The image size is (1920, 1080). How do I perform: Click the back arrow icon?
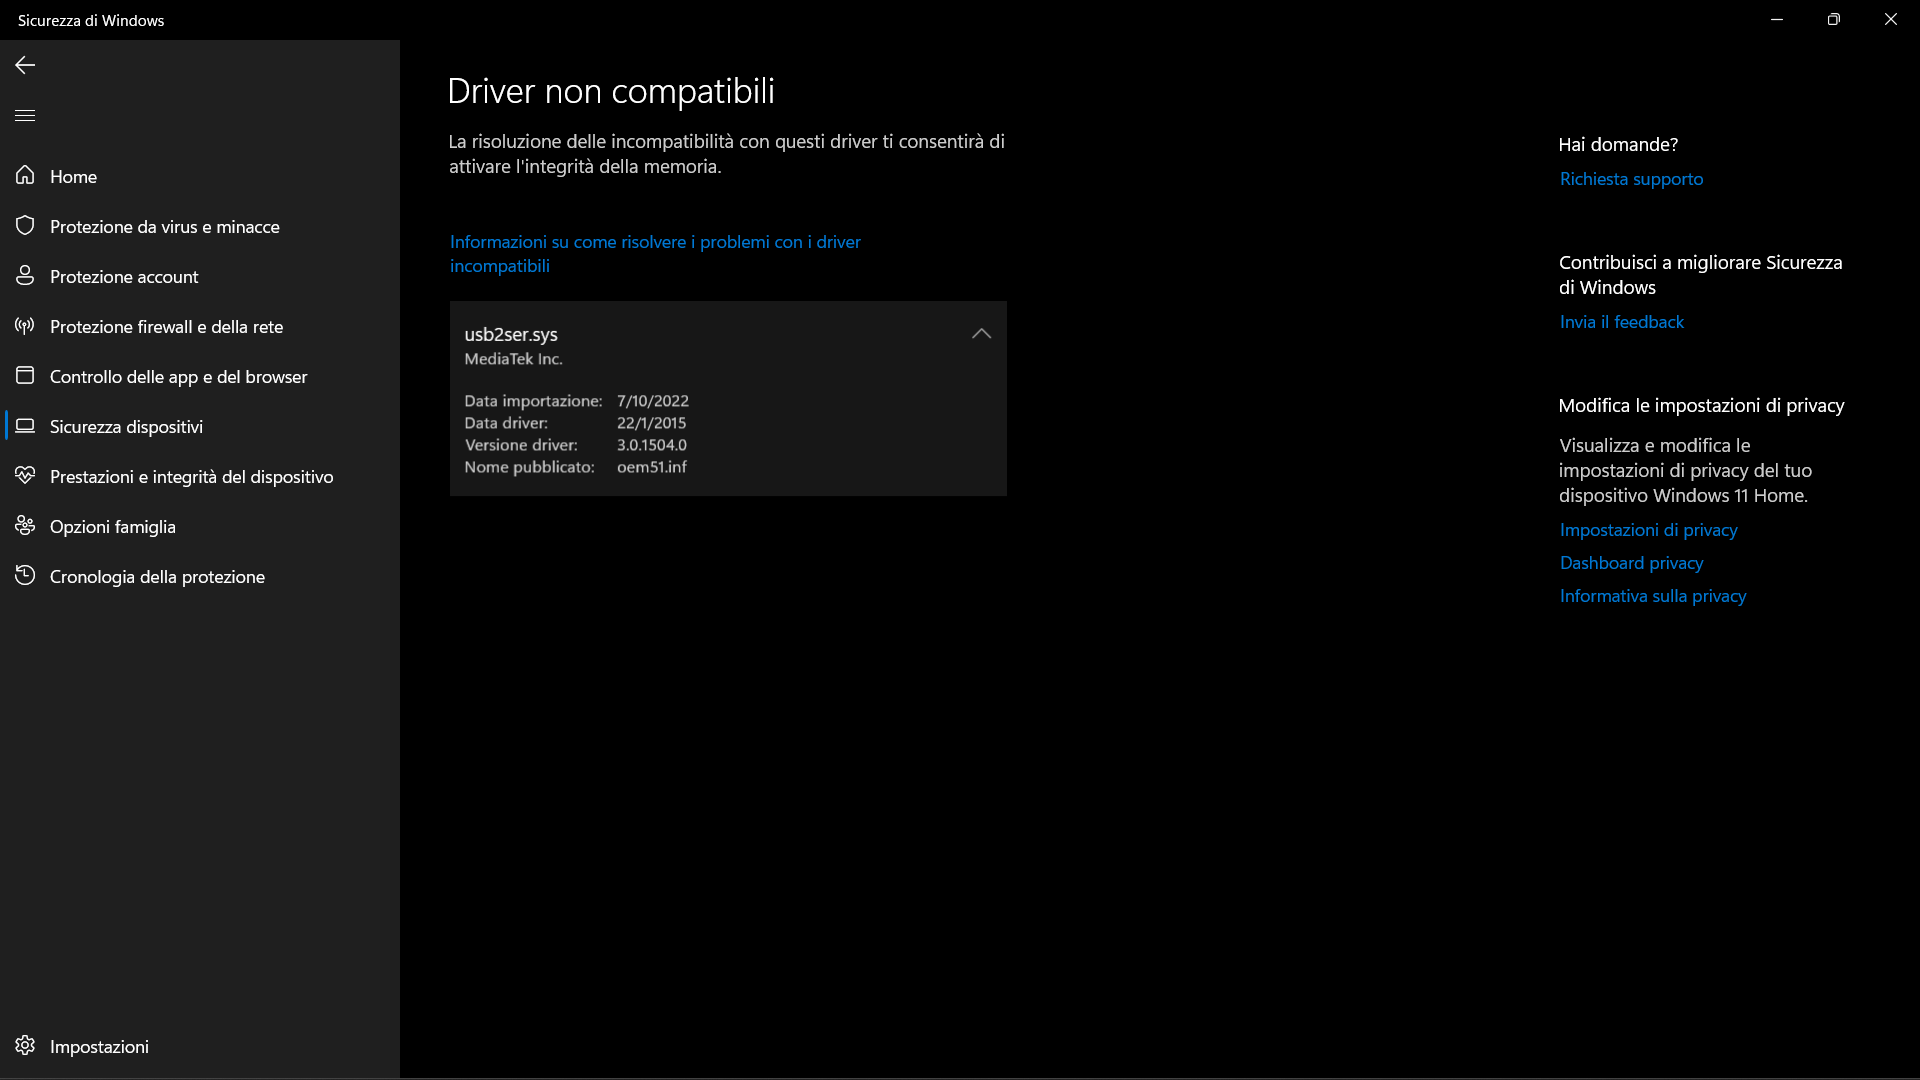(25, 65)
